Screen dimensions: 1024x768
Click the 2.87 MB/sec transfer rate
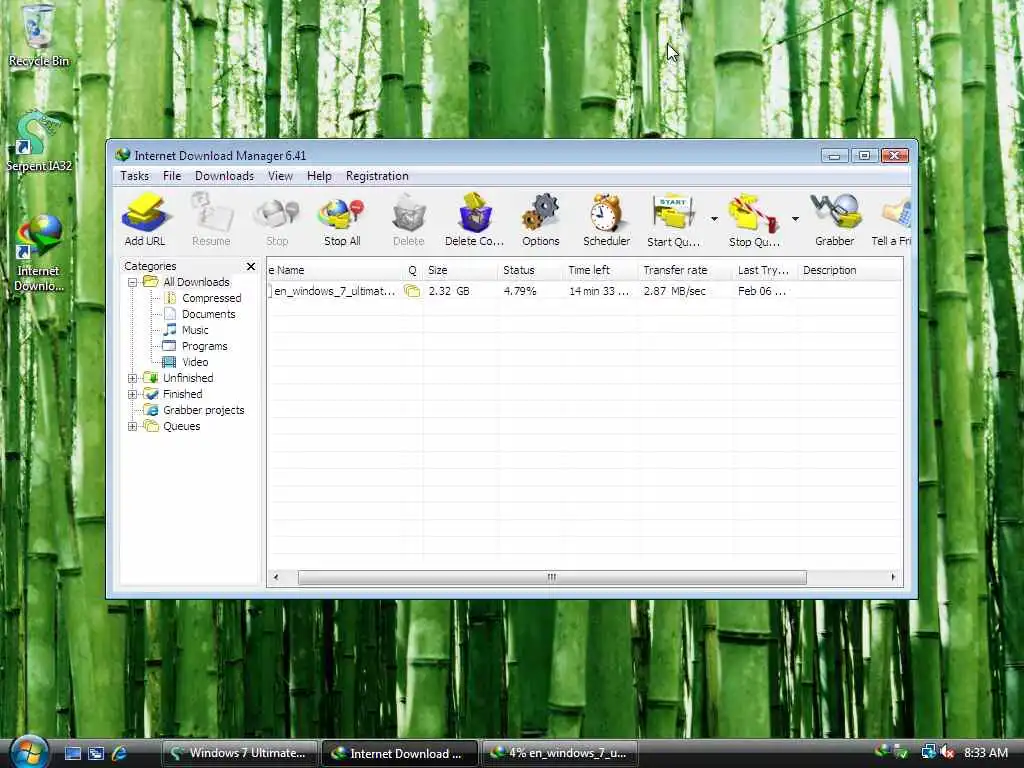click(x=675, y=291)
